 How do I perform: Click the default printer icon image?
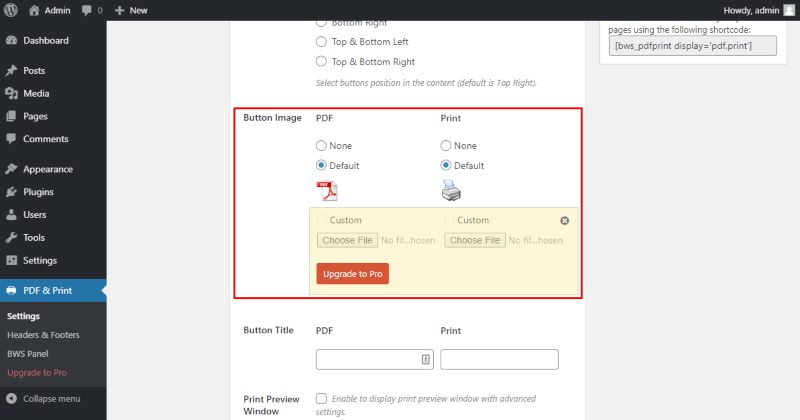point(451,190)
